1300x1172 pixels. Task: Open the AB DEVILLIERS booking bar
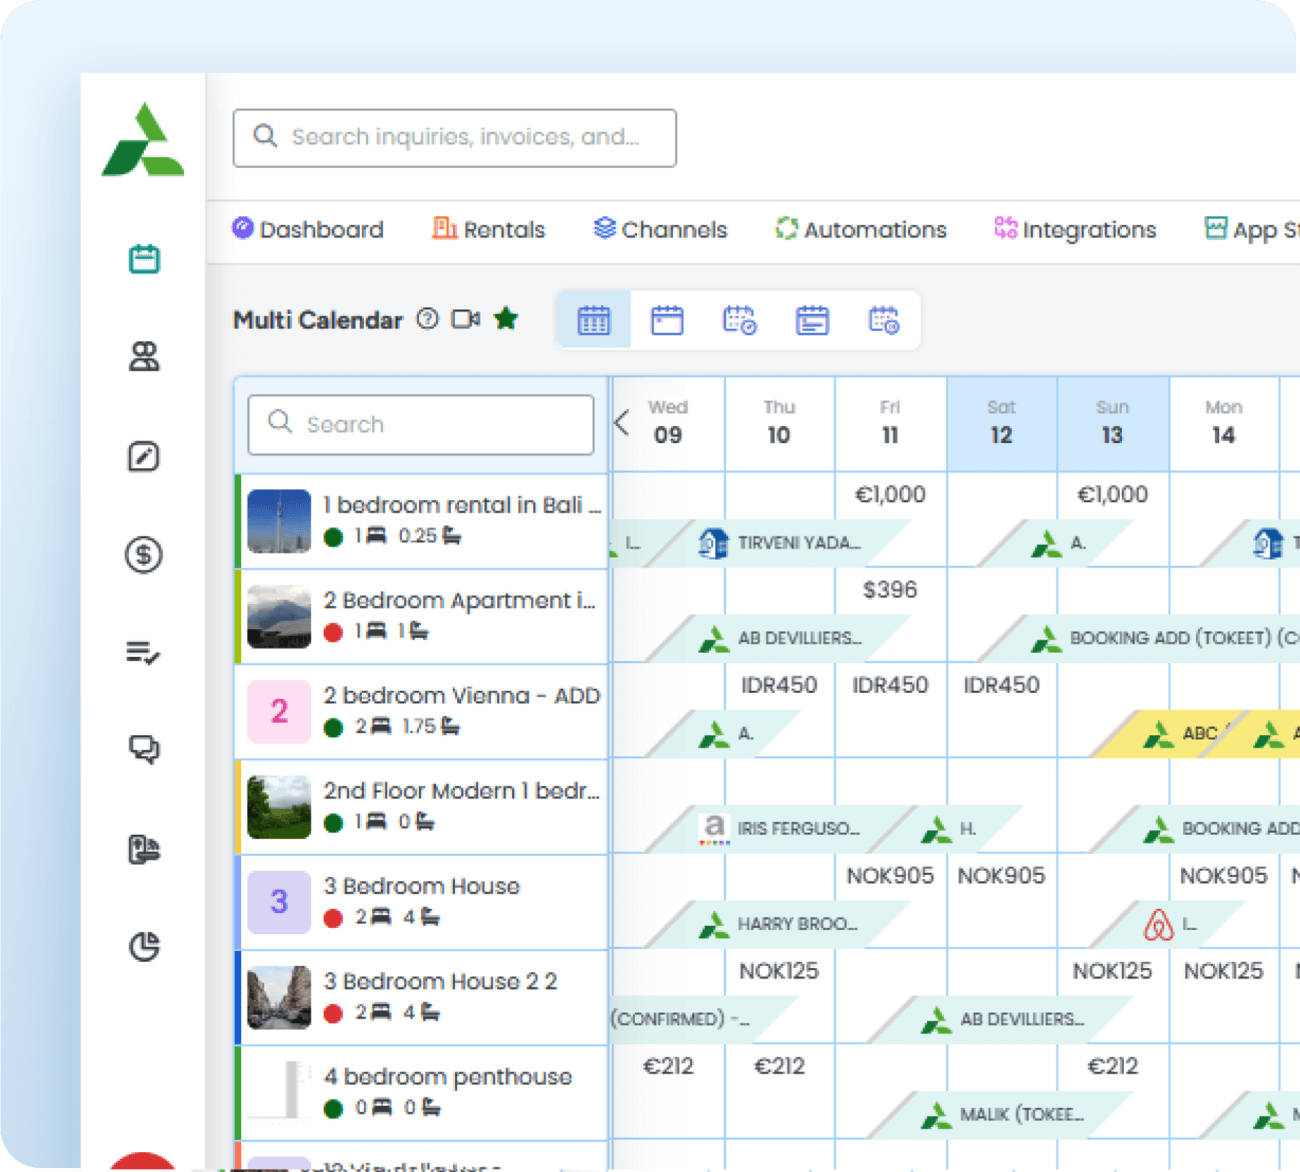(x=790, y=637)
